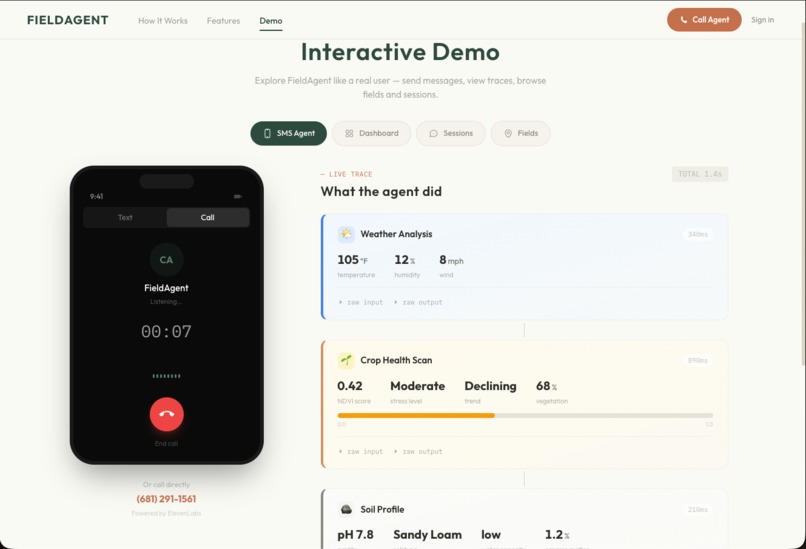Click the battery icon in phone status bar
Screen dimensions: 806x549
[x=237, y=196]
